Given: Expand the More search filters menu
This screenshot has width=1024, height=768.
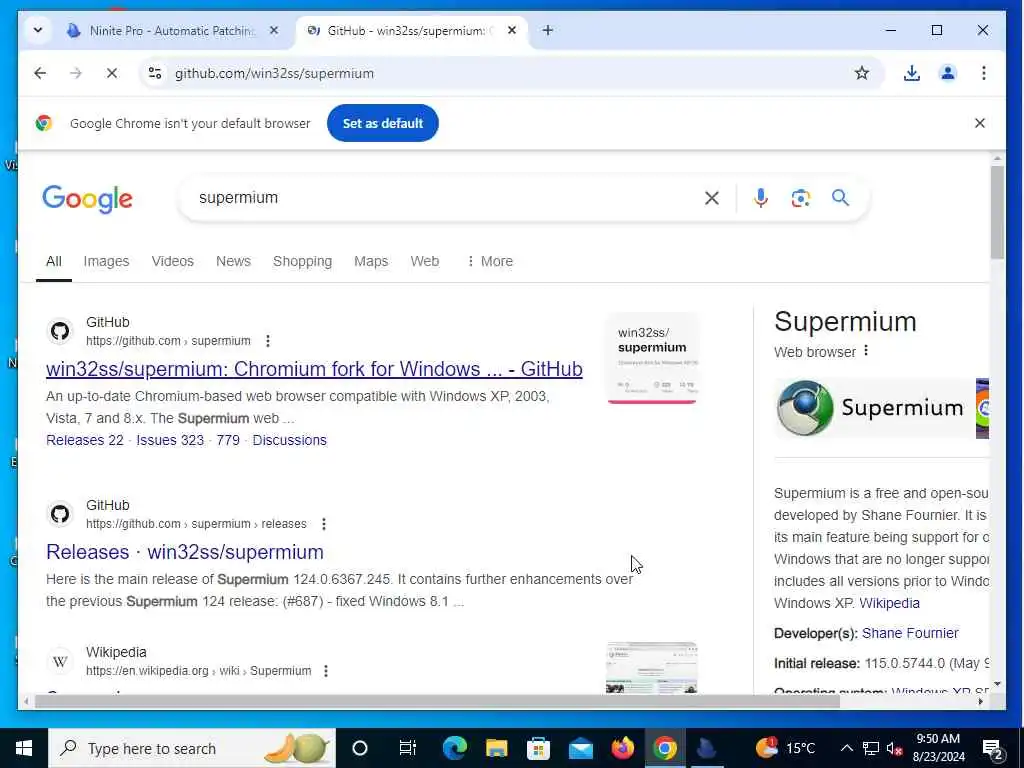Looking at the screenshot, I should click(490, 261).
